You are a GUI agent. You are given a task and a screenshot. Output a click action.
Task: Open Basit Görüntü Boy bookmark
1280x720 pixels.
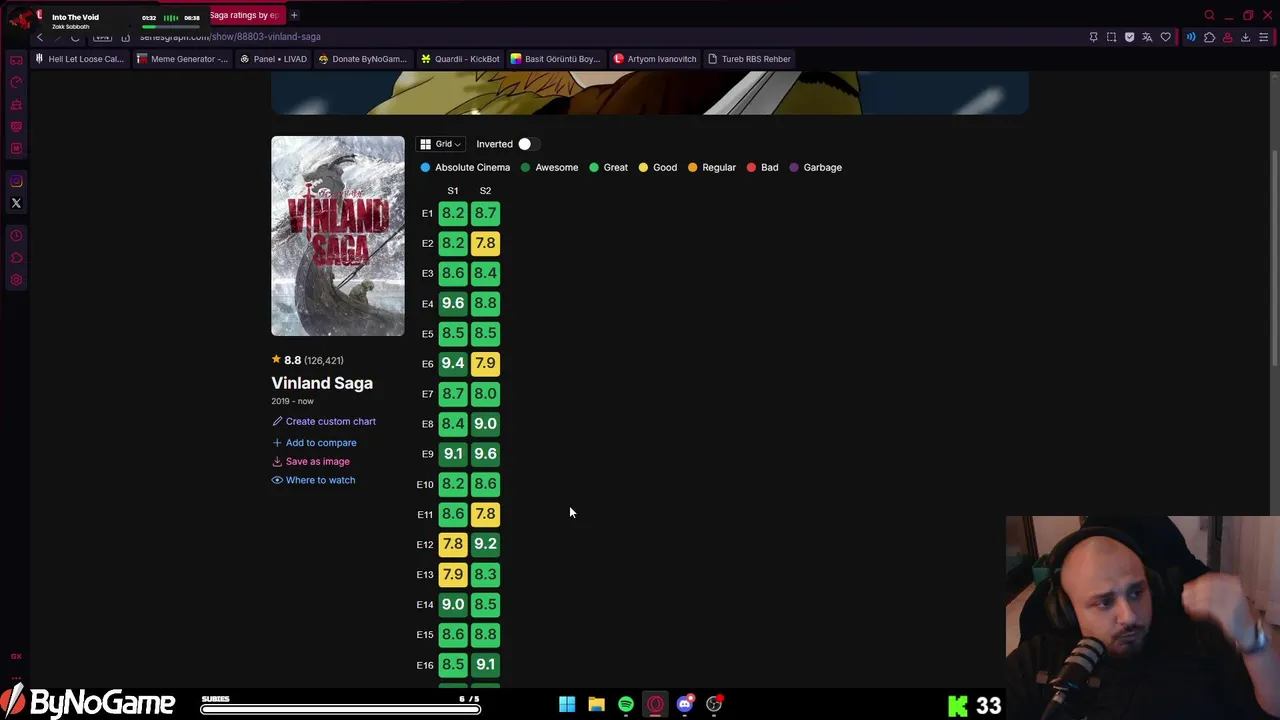pyautogui.click(x=555, y=59)
